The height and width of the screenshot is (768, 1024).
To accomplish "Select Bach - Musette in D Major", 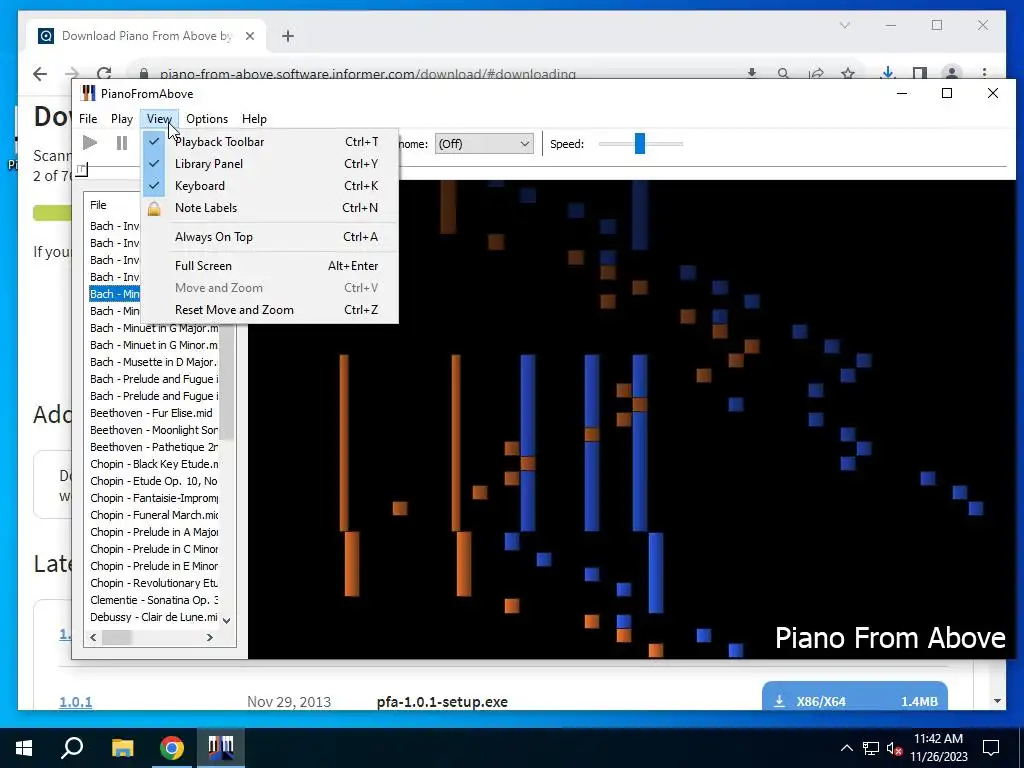I will tap(153, 362).
